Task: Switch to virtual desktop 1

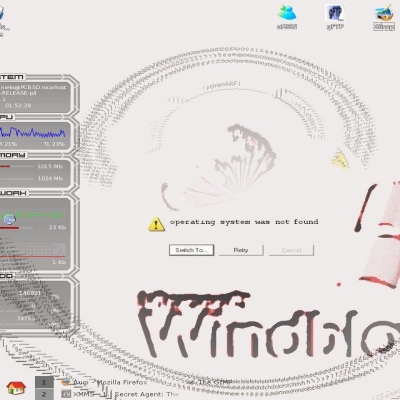Action: (44, 382)
